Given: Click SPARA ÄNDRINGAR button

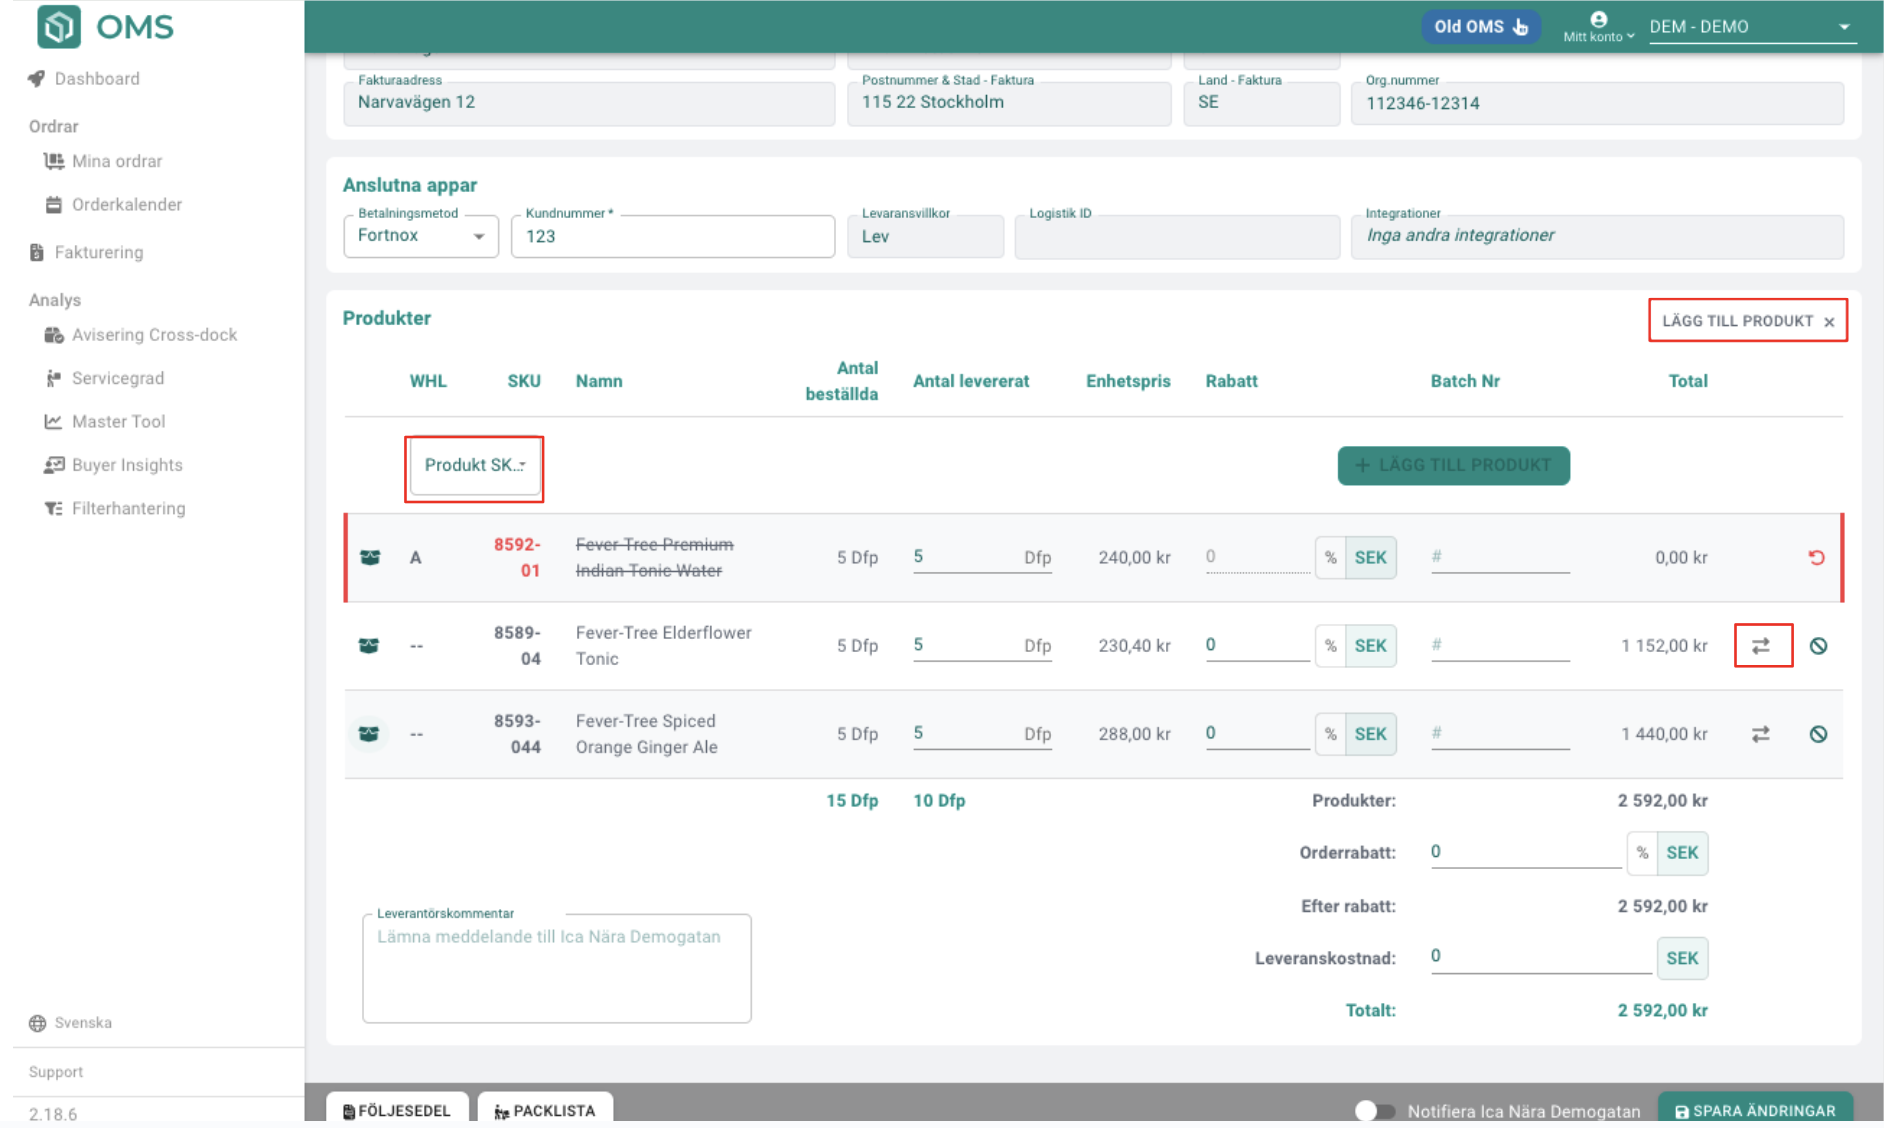Looking at the screenshot, I should pos(1755,1109).
